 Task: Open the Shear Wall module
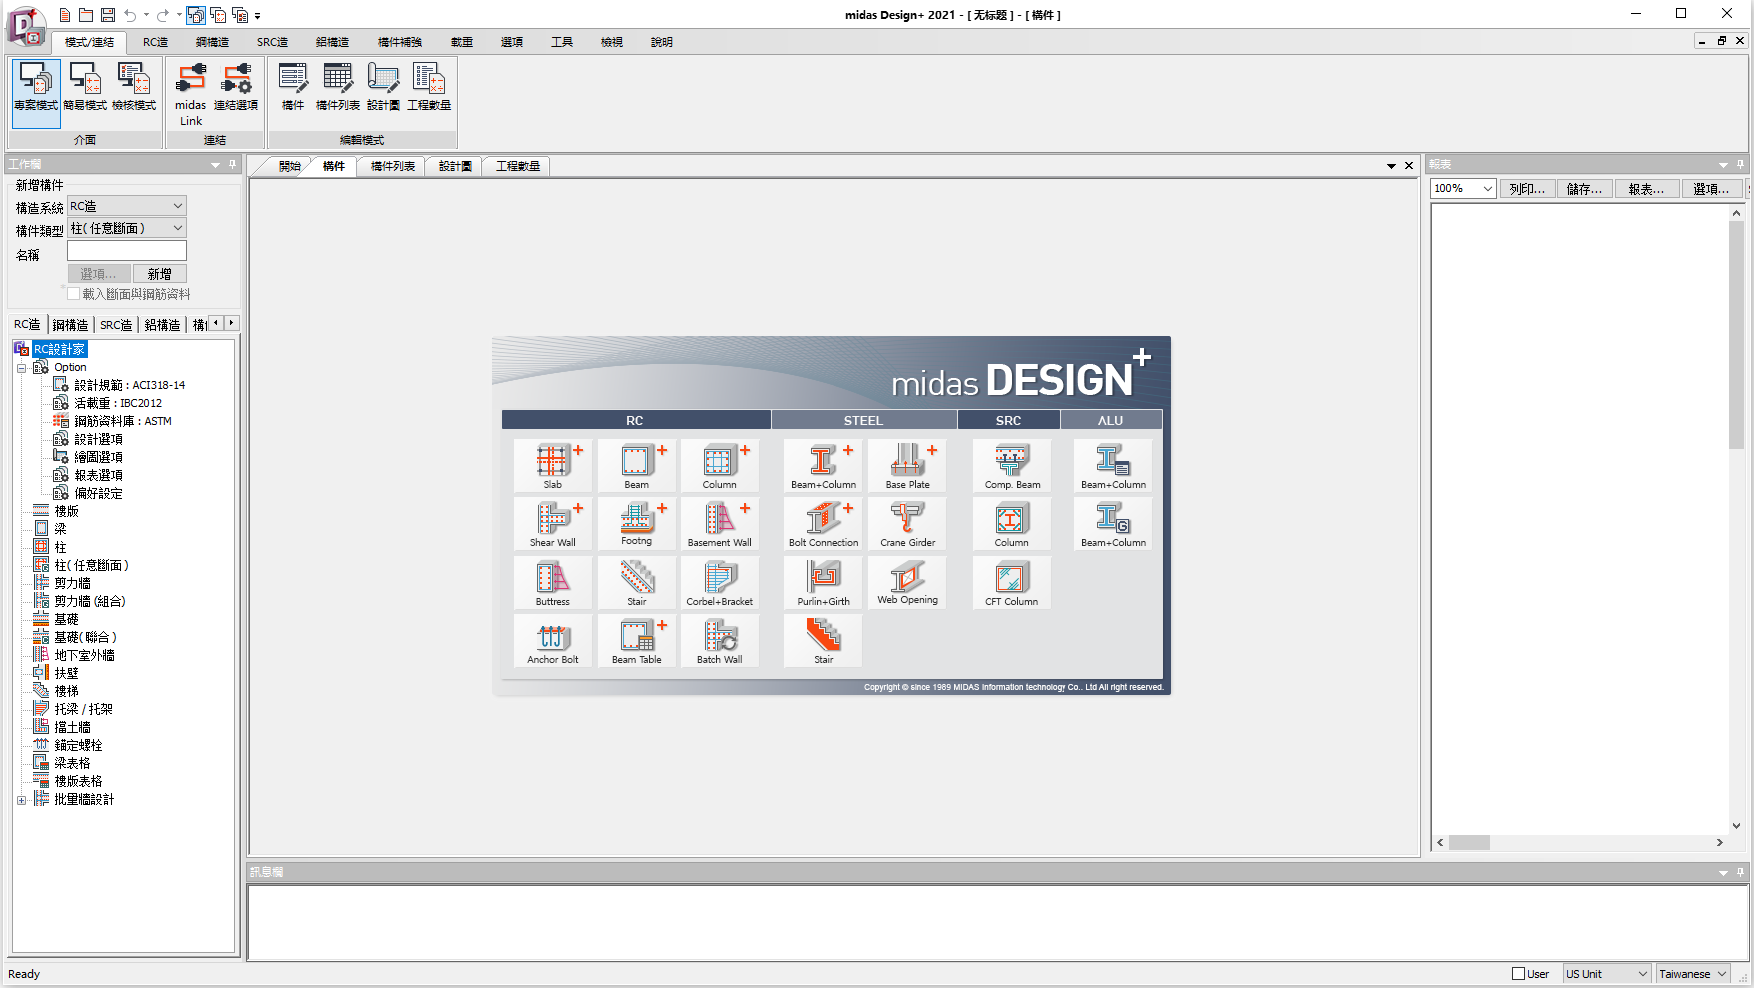coord(553,523)
